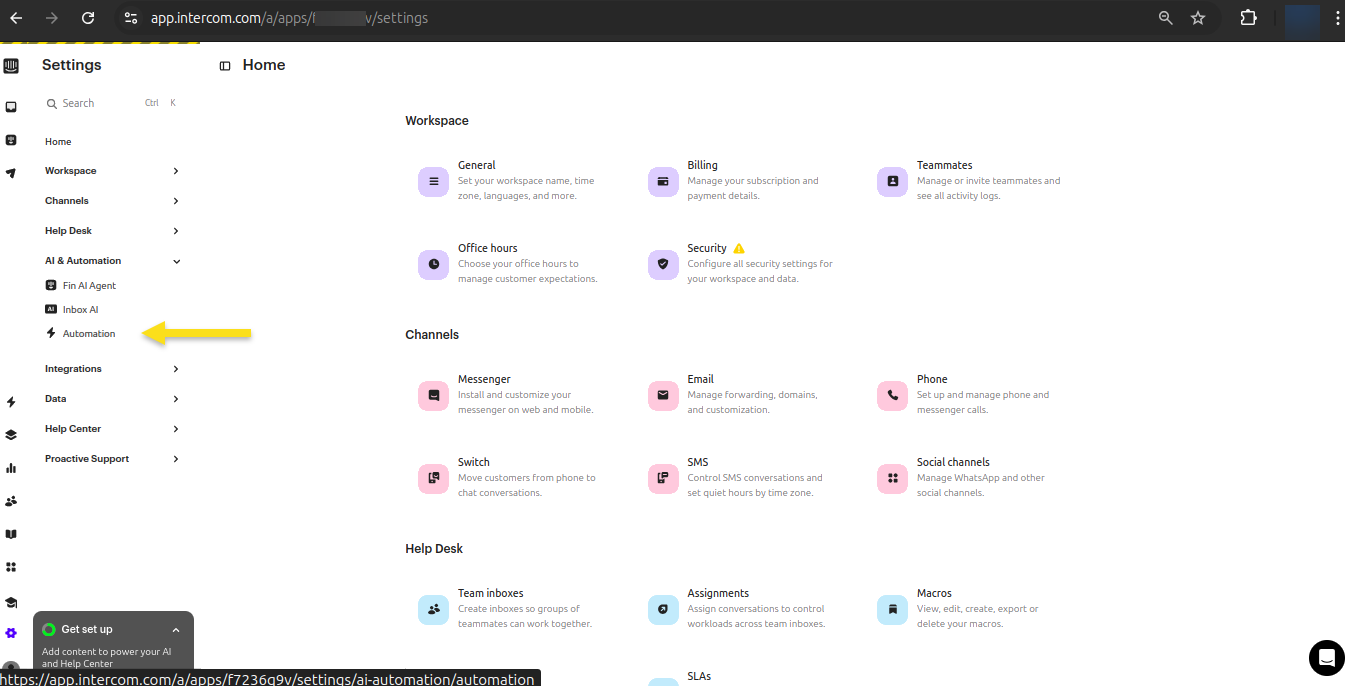
Task: Open the Teammates settings link
Action: point(945,165)
